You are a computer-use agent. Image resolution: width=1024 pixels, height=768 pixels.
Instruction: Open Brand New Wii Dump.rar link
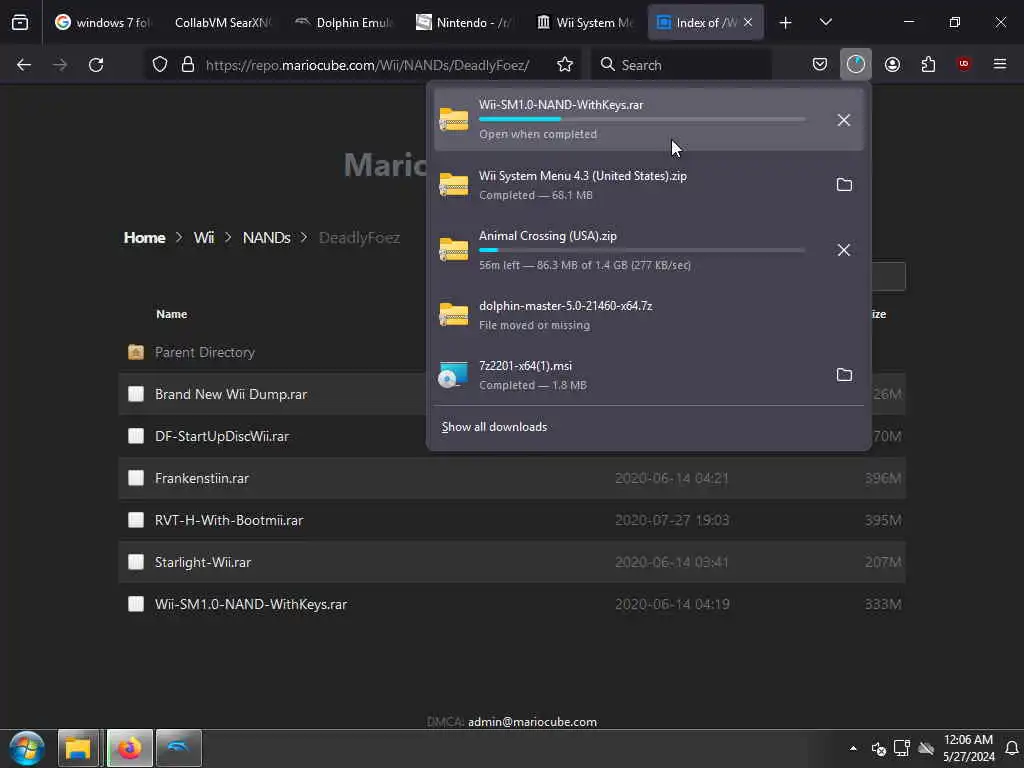click(231, 394)
